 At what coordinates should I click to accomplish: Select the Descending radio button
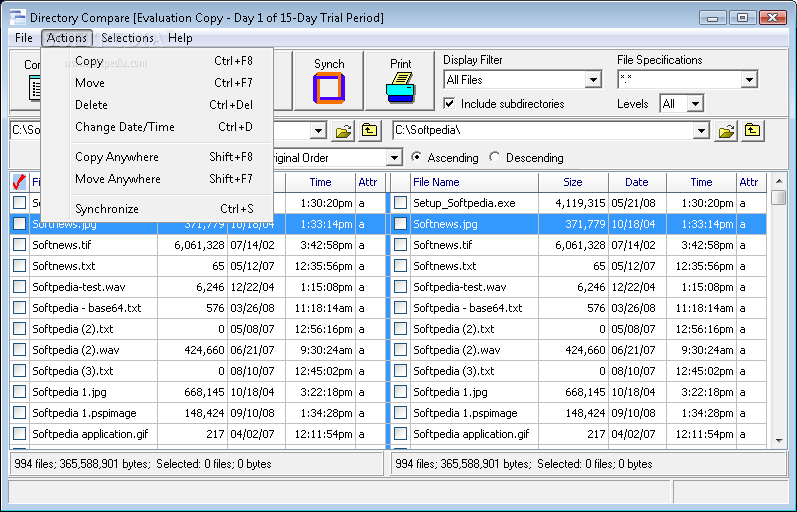(495, 157)
